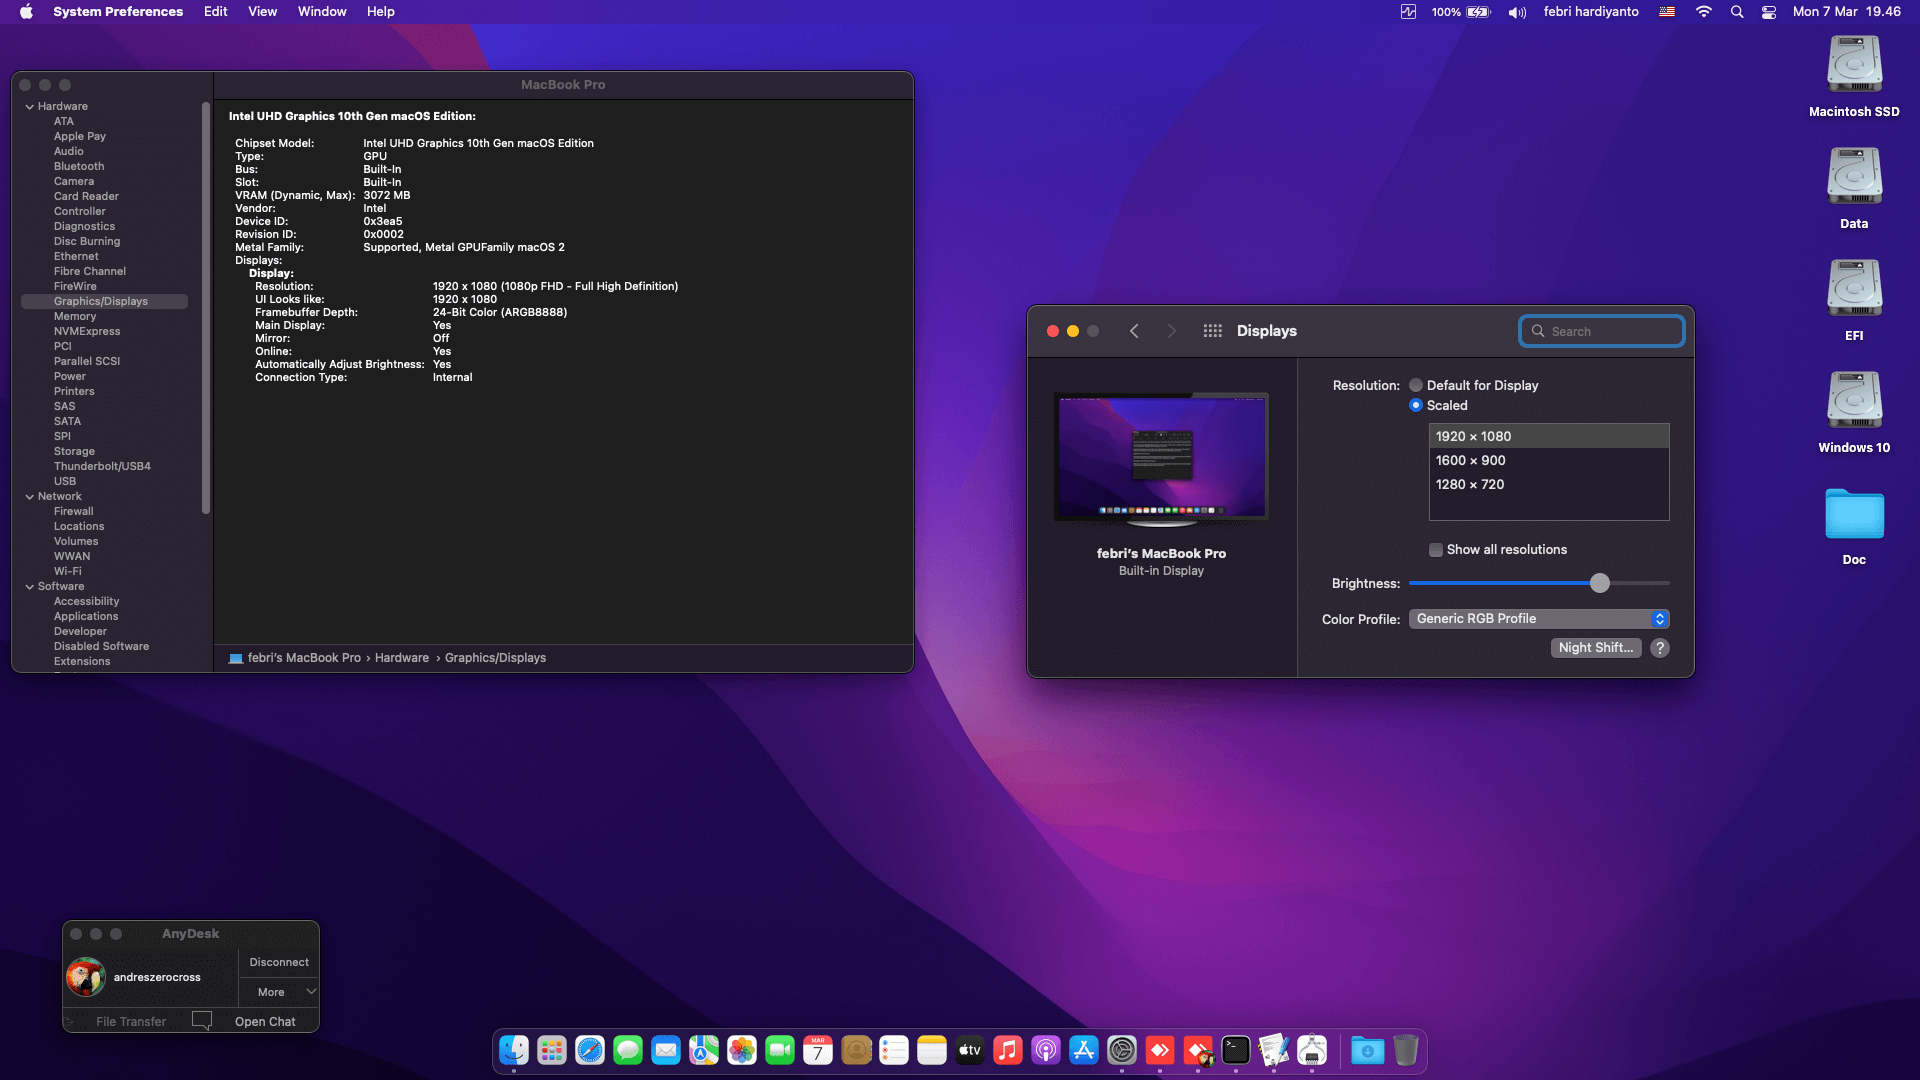Click System Preferences gear in Dock
This screenshot has width=1920, height=1080.
[x=1122, y=1050]
